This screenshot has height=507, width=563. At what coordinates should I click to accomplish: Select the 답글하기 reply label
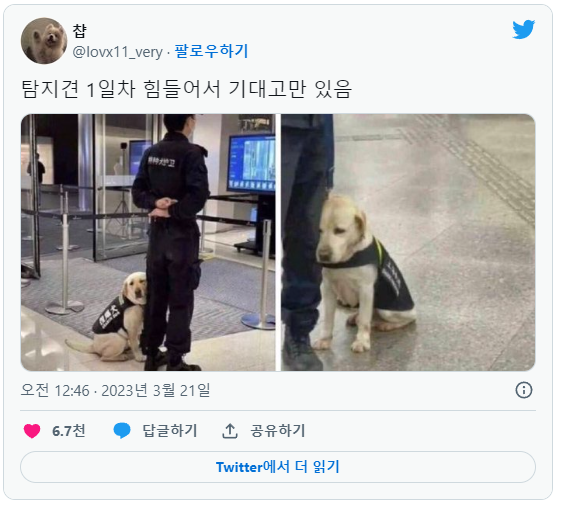pyautogui.click(x=170, y=431)
